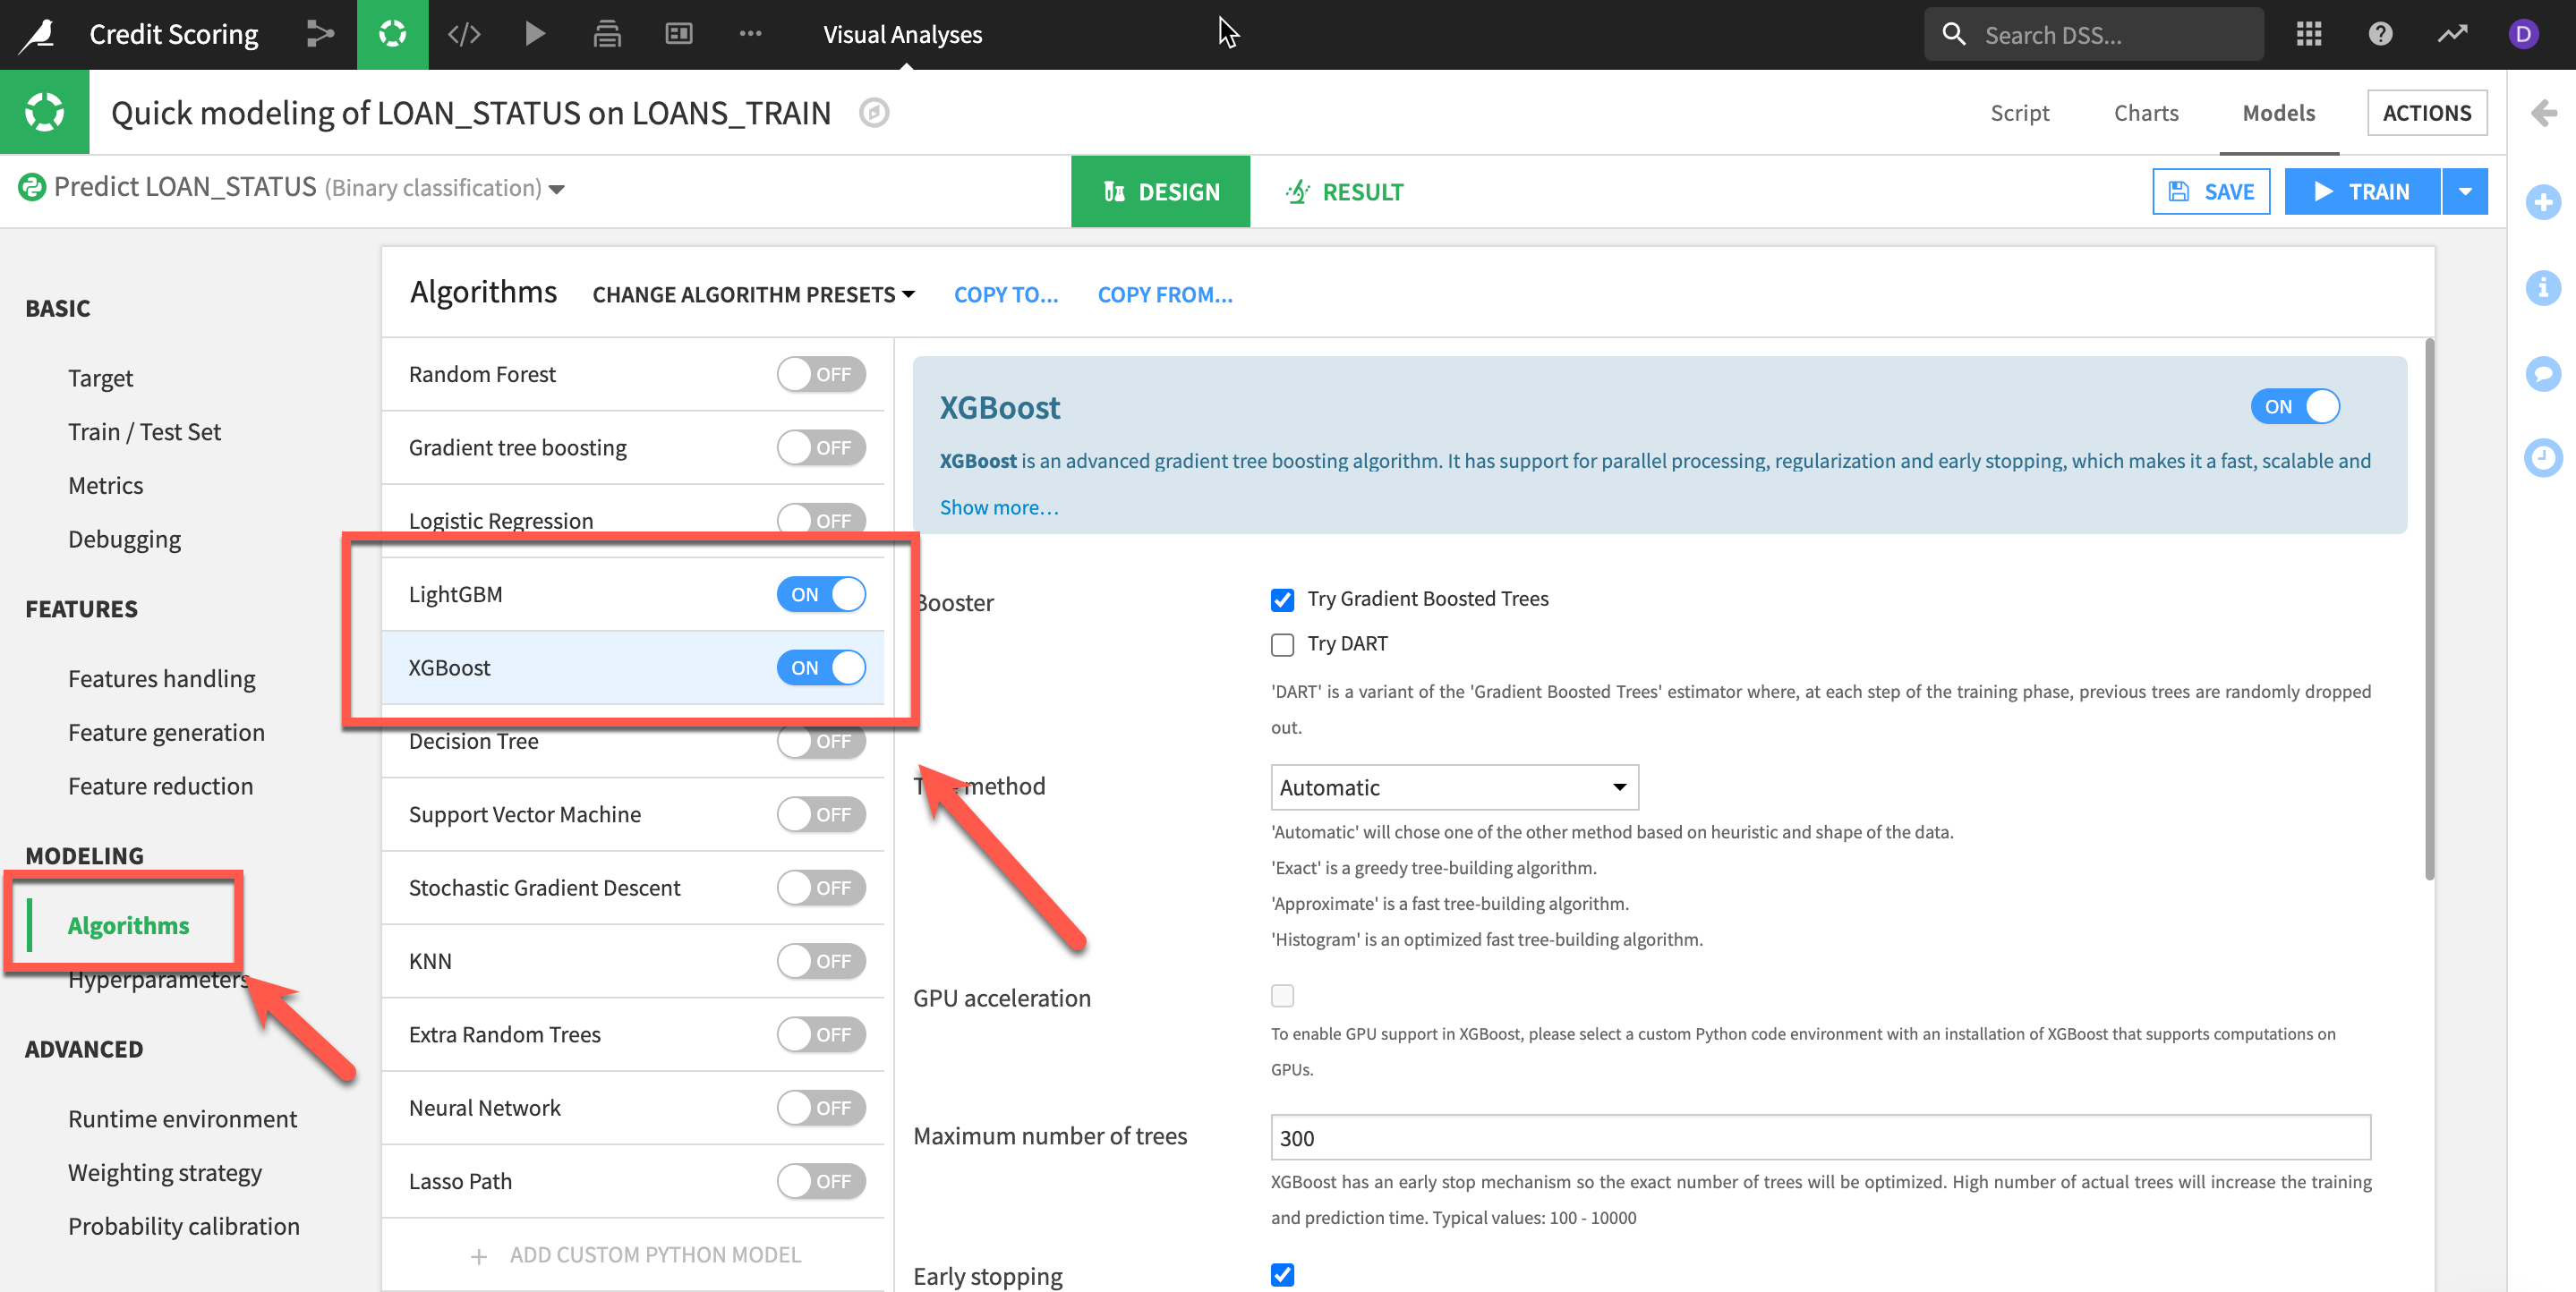Open the help question mark icon
The image size is (2576, 1292).
click(2380, 34)
